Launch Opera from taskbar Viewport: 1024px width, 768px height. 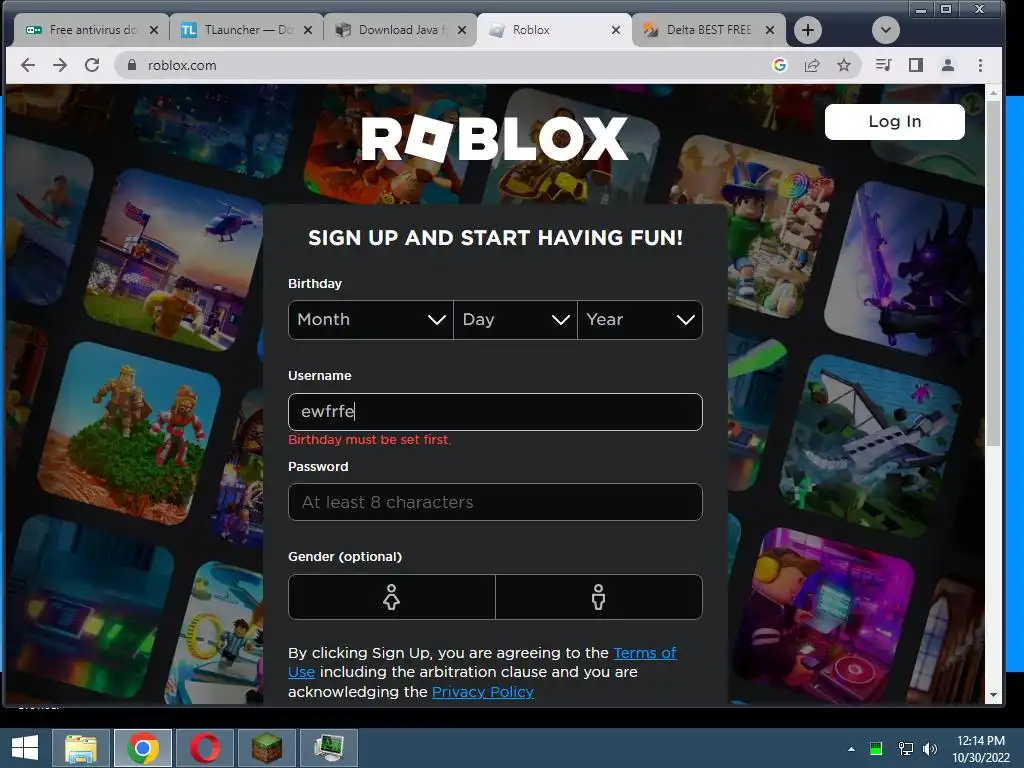point(205,748)
